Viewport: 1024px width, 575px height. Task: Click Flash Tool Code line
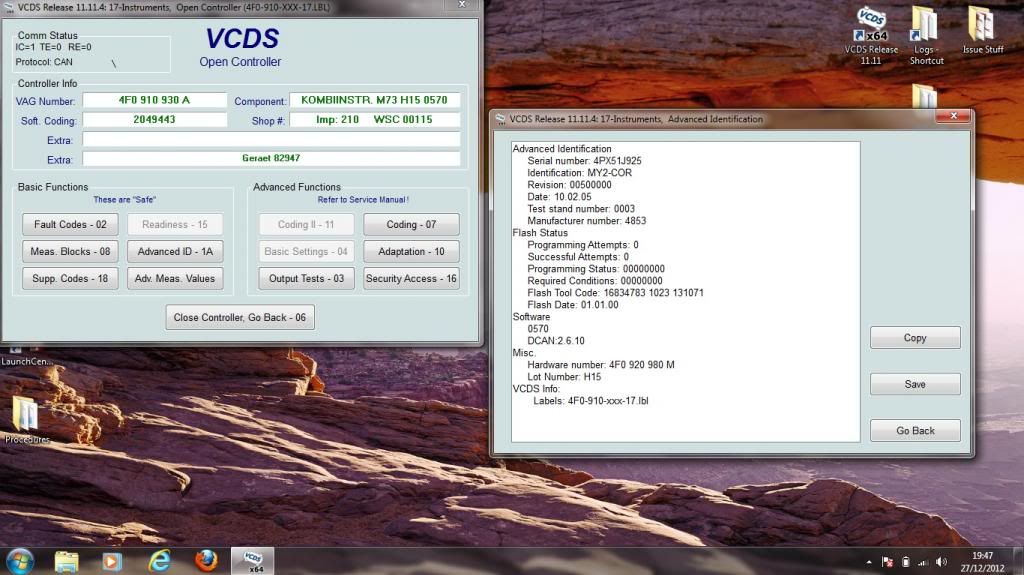[x=616, y=293]
